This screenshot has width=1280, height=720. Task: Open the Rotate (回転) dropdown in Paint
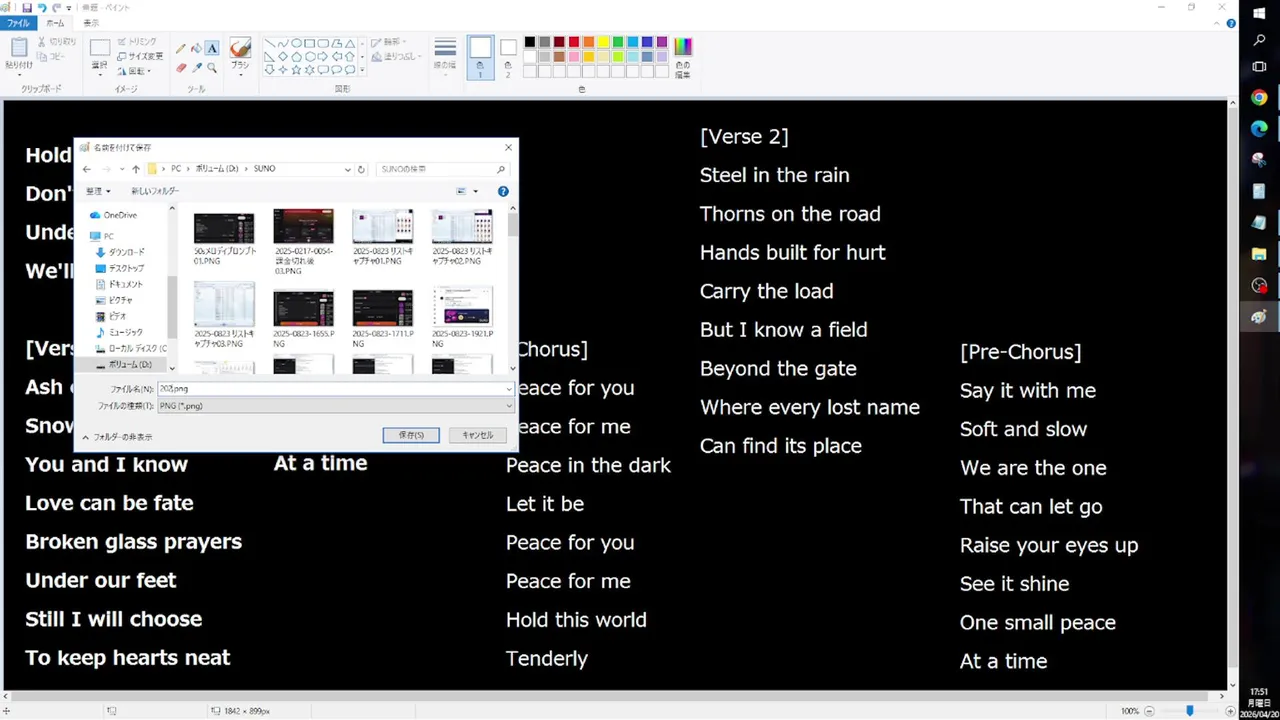134,71
